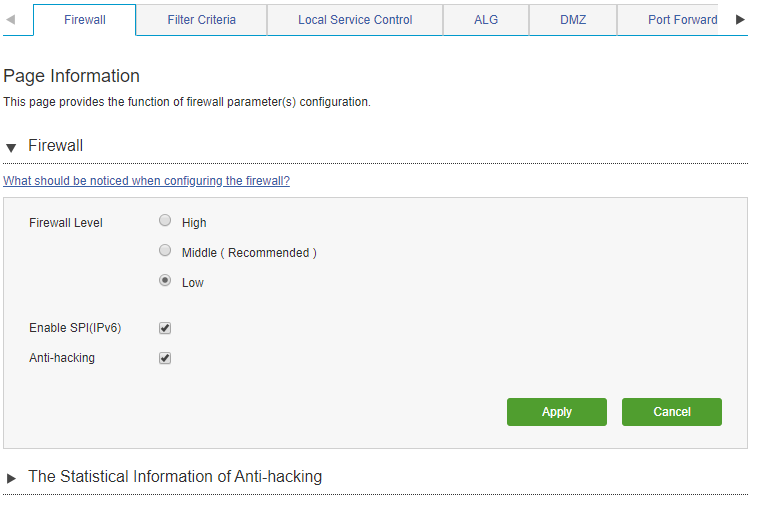Open the firewall configuration notice link
759x509 pixels.
(146, 181)
